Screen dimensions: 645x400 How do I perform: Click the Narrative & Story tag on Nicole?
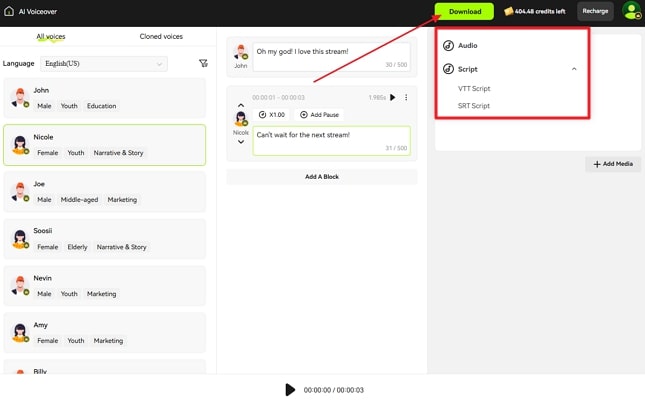(118, 153)
